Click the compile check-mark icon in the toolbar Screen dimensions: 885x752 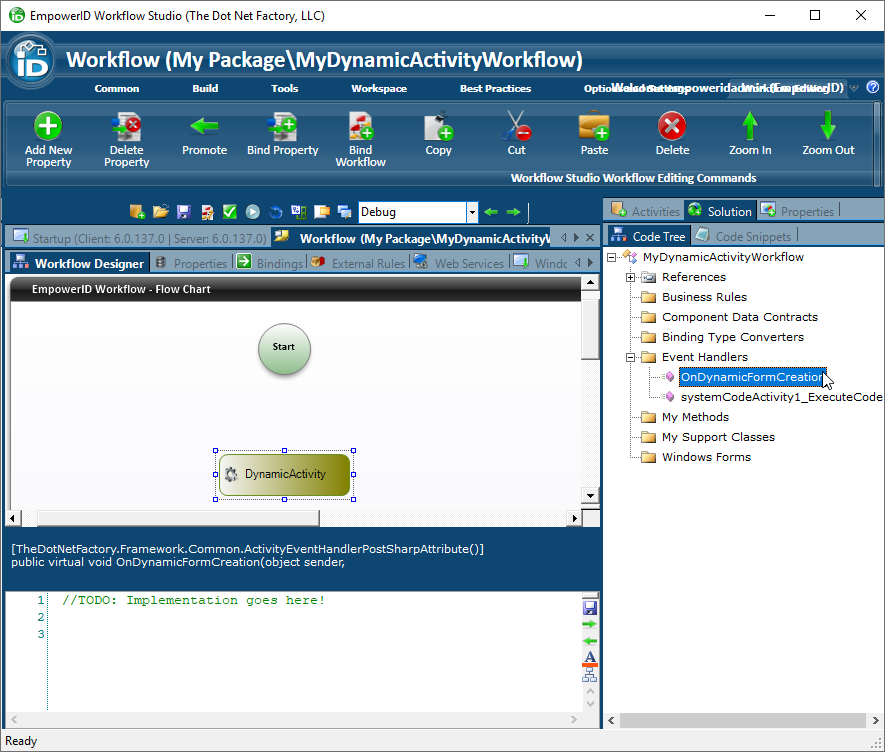(x=229, y=212)
